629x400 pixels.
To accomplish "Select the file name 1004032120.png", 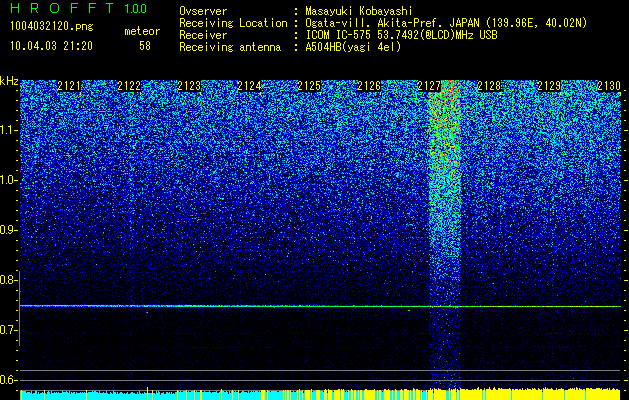I will click(52, 26).
